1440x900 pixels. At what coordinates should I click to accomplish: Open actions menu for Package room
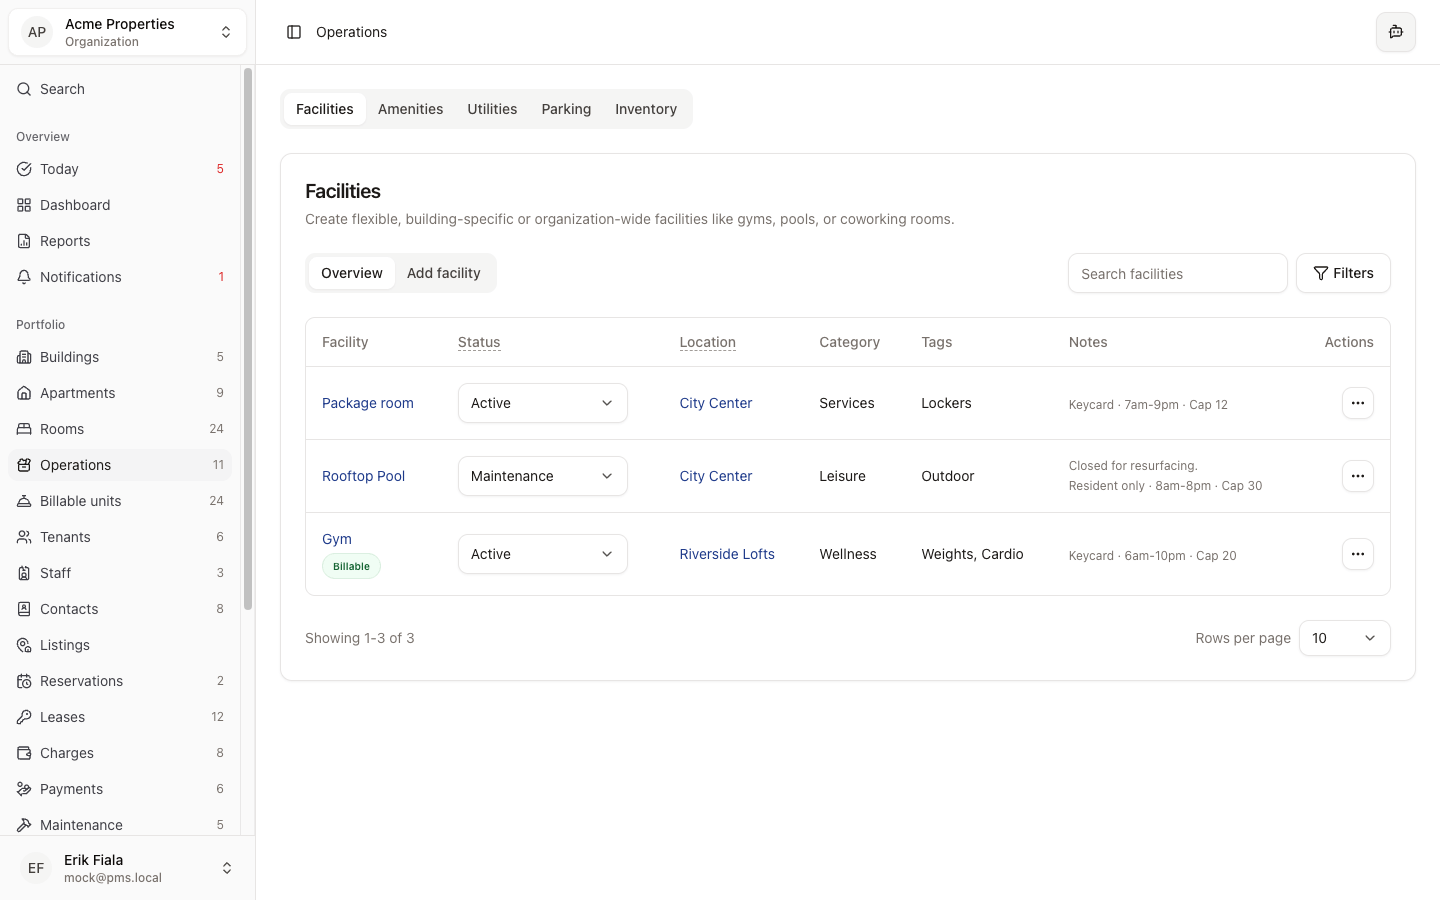point(1357,403)
